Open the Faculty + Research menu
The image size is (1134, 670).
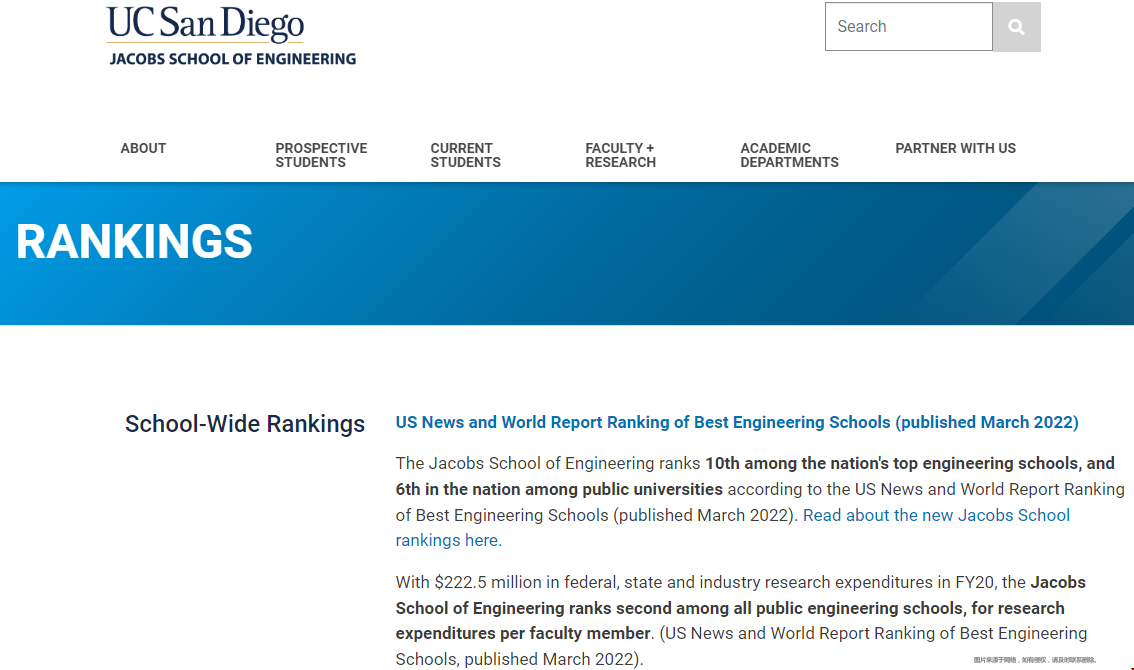[620, 155]
